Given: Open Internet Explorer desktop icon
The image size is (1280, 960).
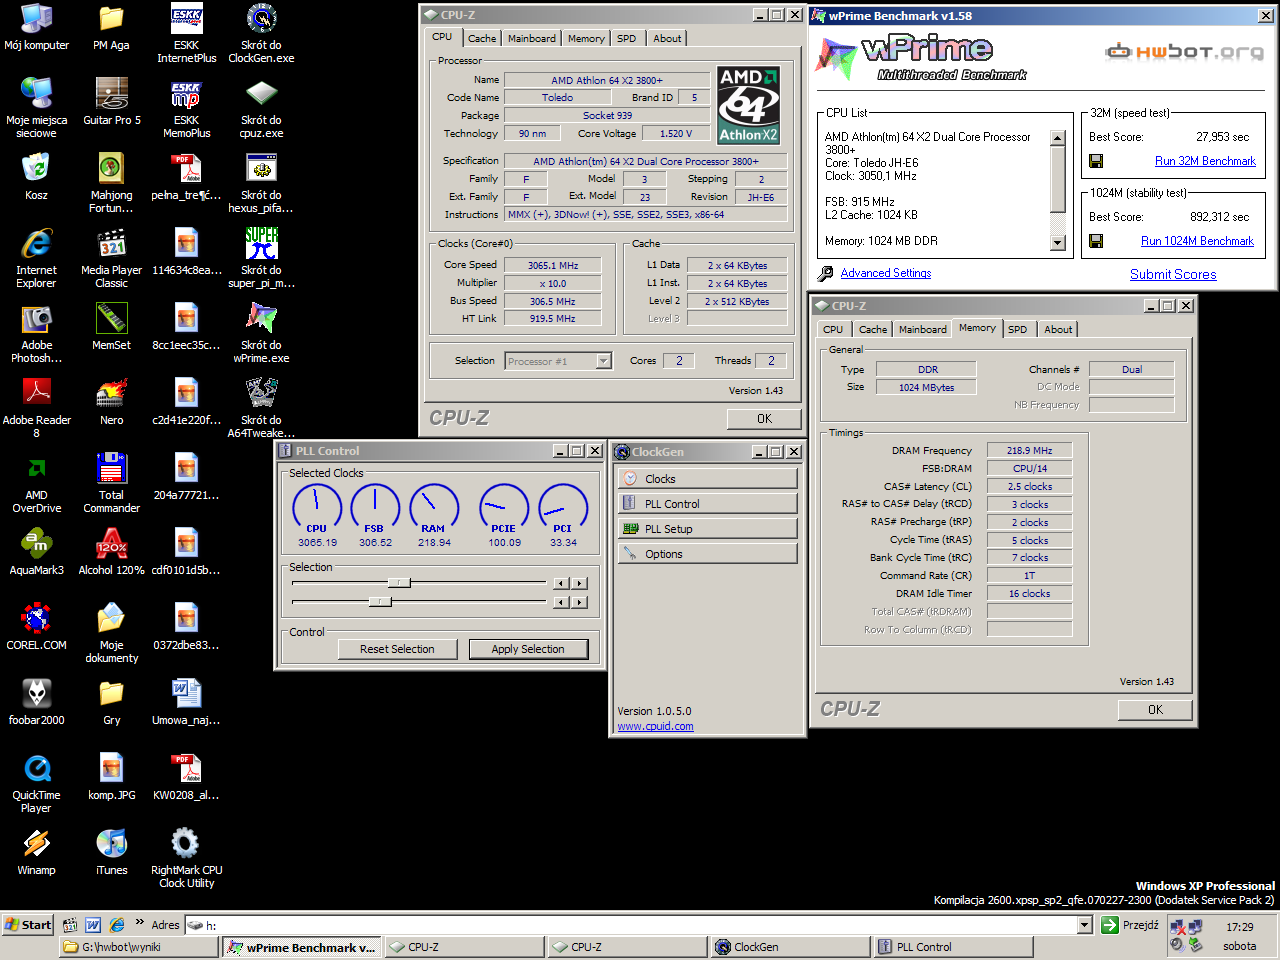Looking at the screenshot, I should pos(36,258).
